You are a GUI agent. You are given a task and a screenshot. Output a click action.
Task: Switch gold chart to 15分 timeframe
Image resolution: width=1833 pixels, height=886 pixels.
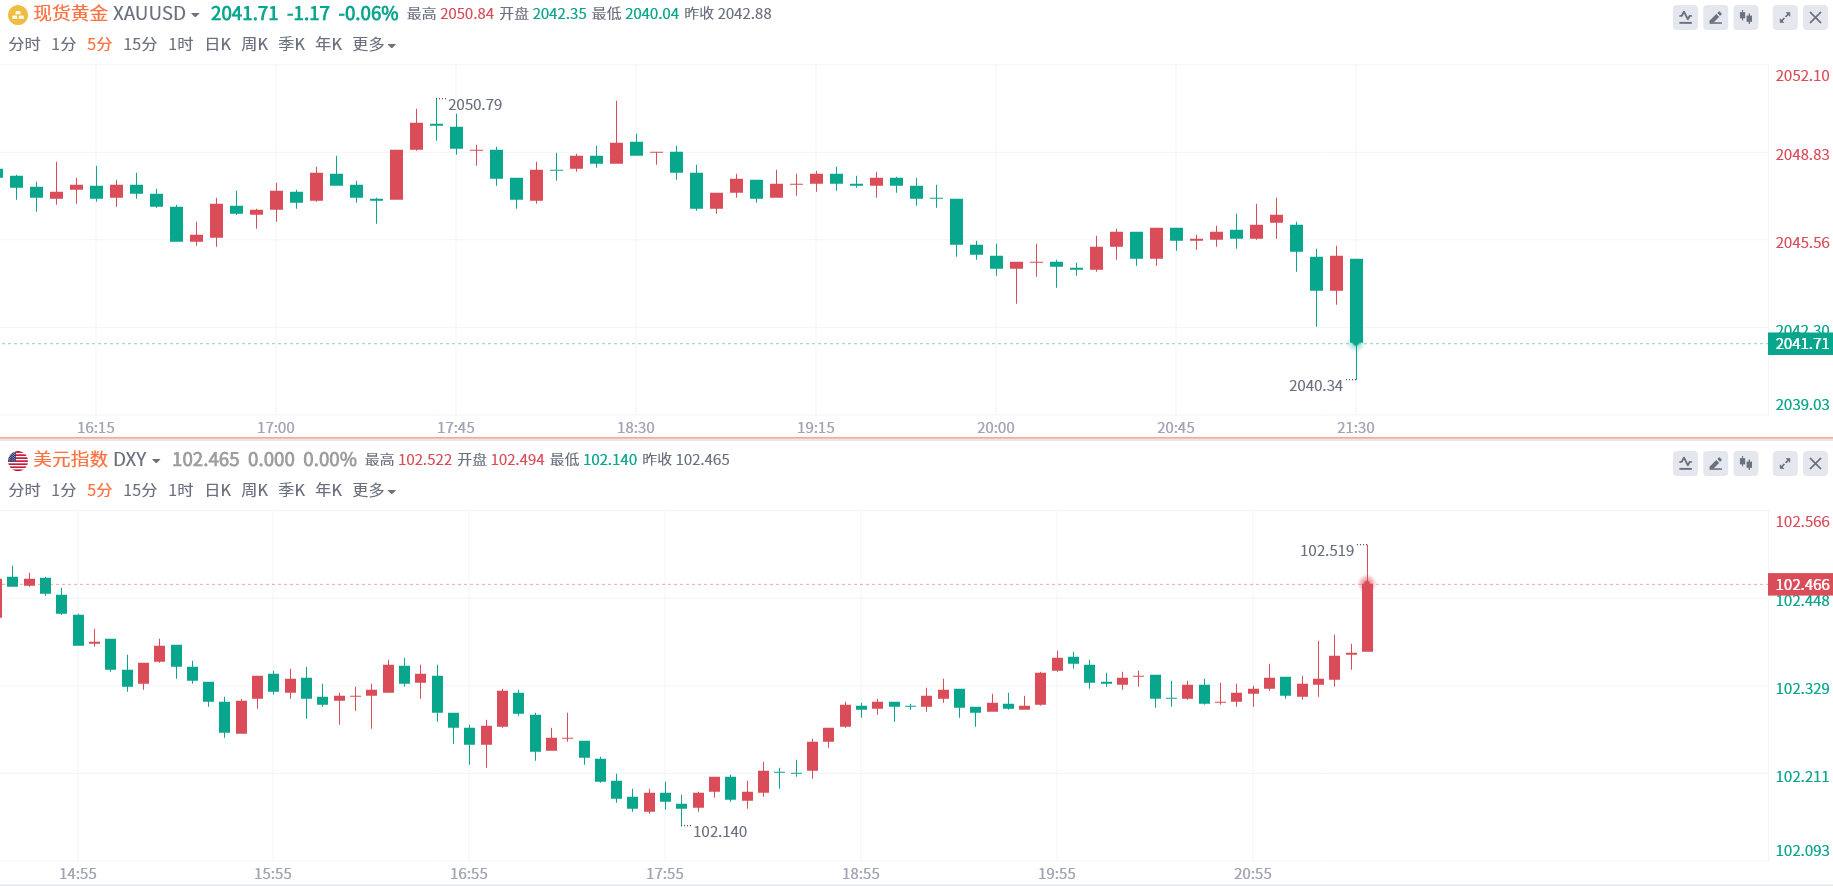[140, 44]
